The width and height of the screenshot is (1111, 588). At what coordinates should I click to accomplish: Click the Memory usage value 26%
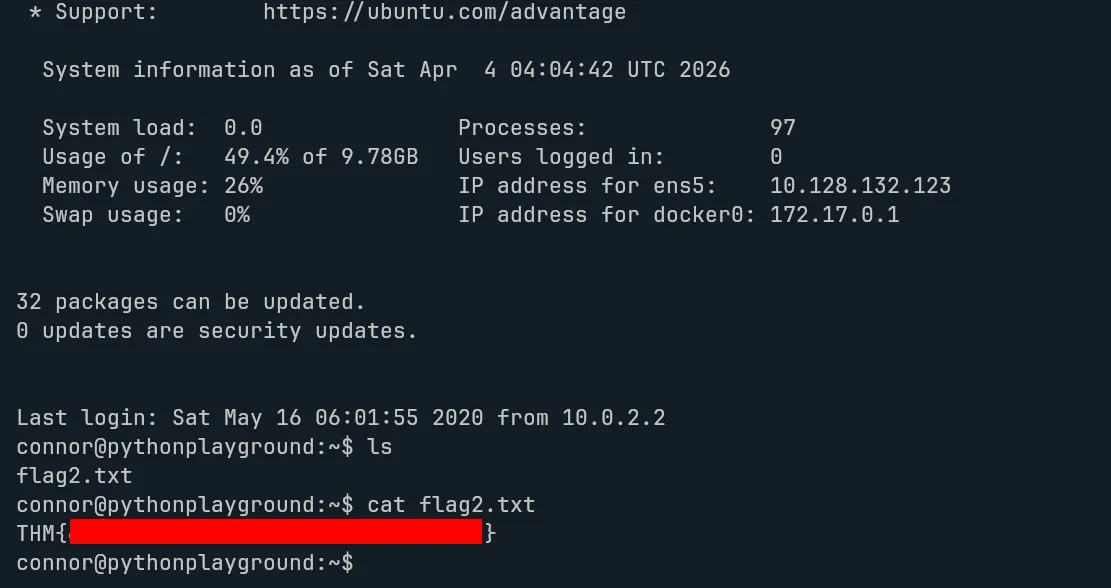pyautogui.click(x=243, y=186)
